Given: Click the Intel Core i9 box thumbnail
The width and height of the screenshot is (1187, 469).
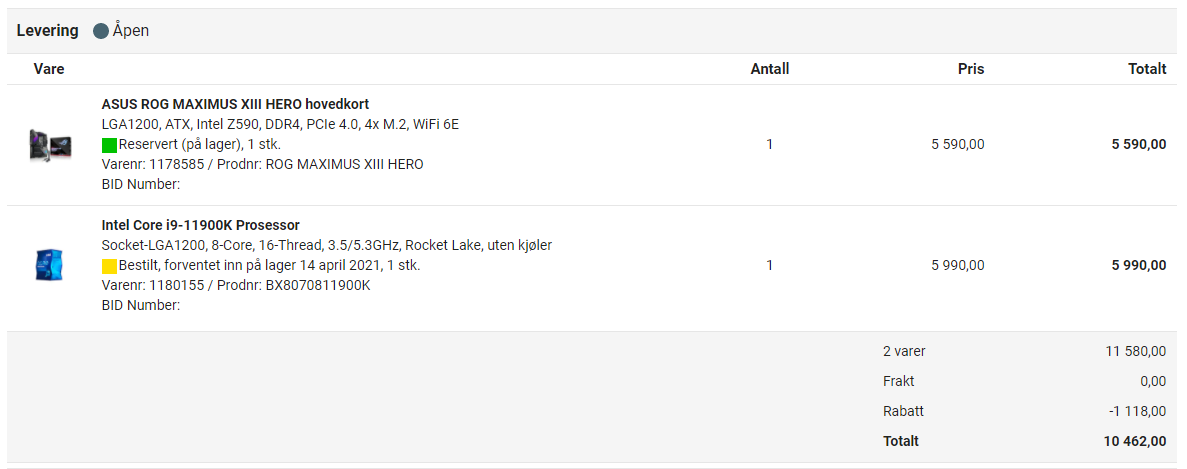Looking at the screenshot, I should (x=48, y=266).
